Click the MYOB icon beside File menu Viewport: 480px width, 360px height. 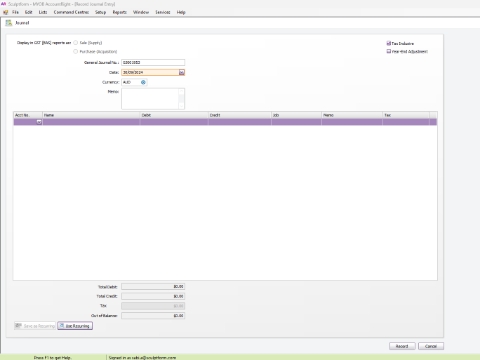pyautogui.click(x=6, y=12)
